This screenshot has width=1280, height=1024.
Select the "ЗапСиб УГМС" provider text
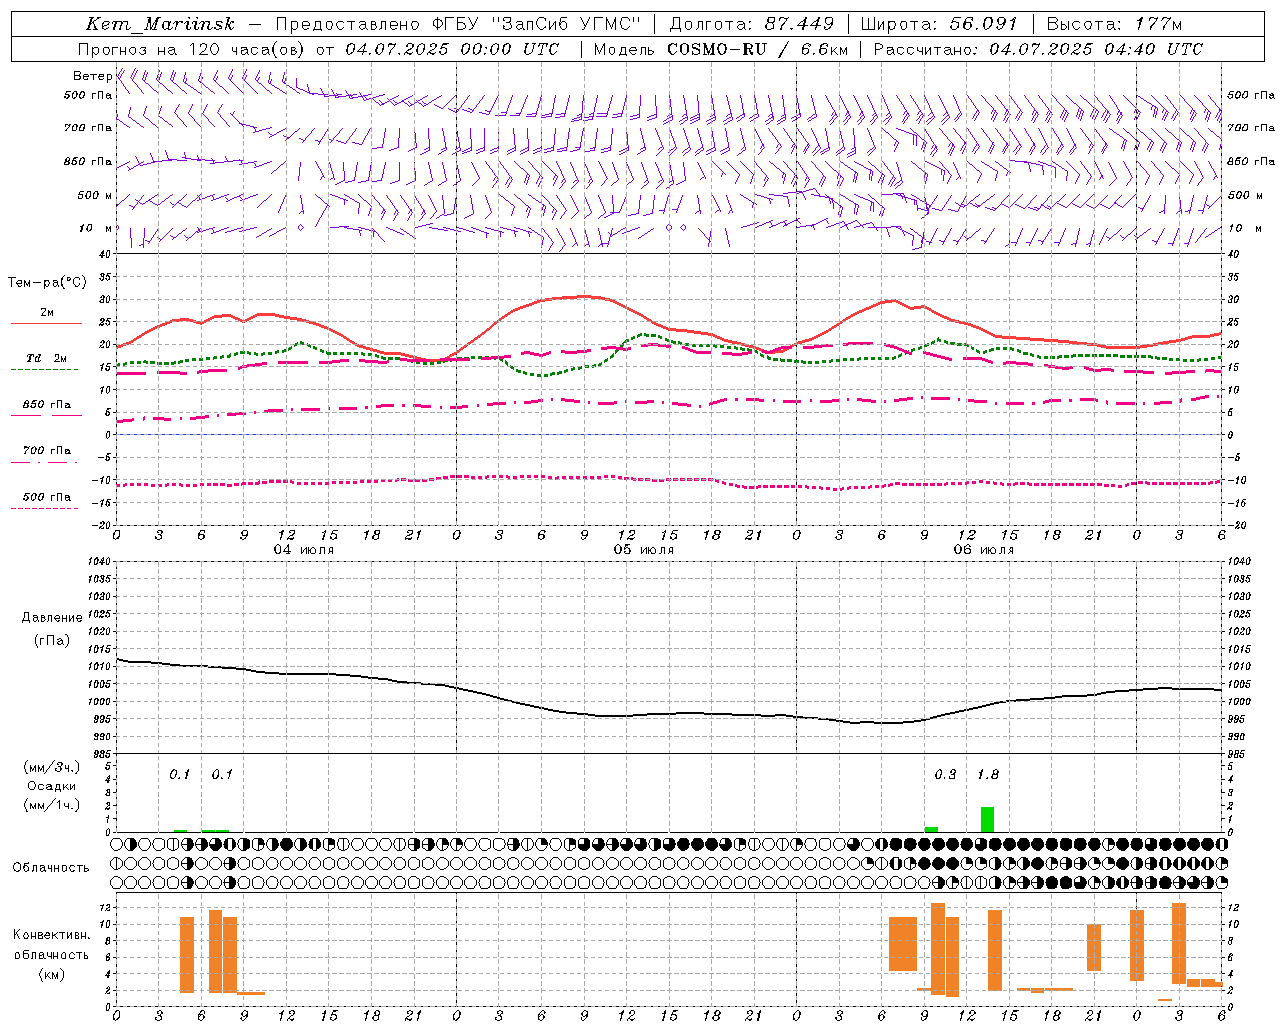tap(567, 24)
